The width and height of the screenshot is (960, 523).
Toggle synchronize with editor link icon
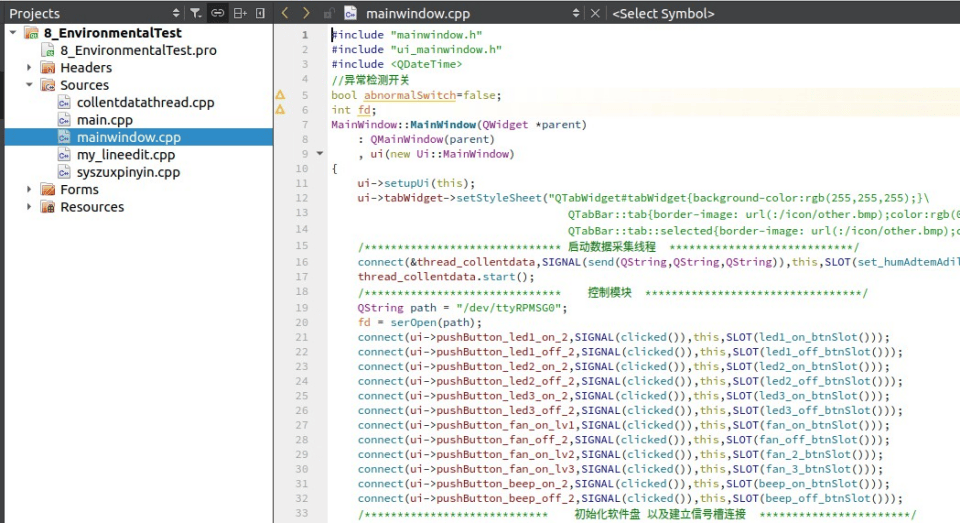pos(218,13)
